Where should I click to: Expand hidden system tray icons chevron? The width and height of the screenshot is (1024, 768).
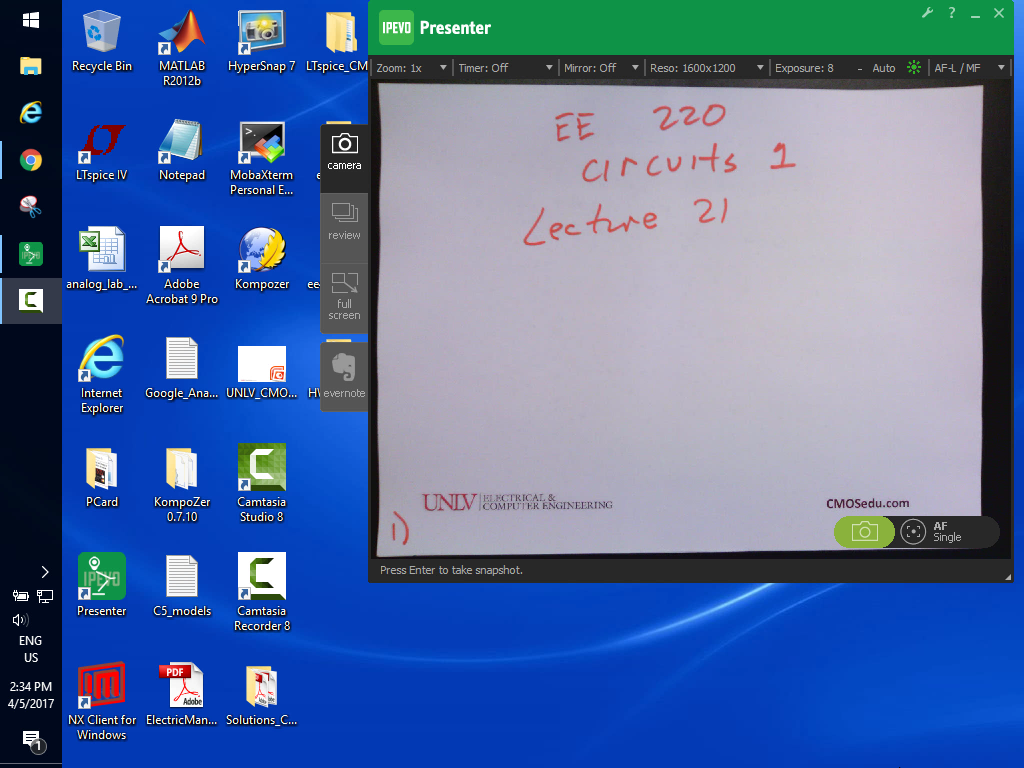(x=44, y=572)
